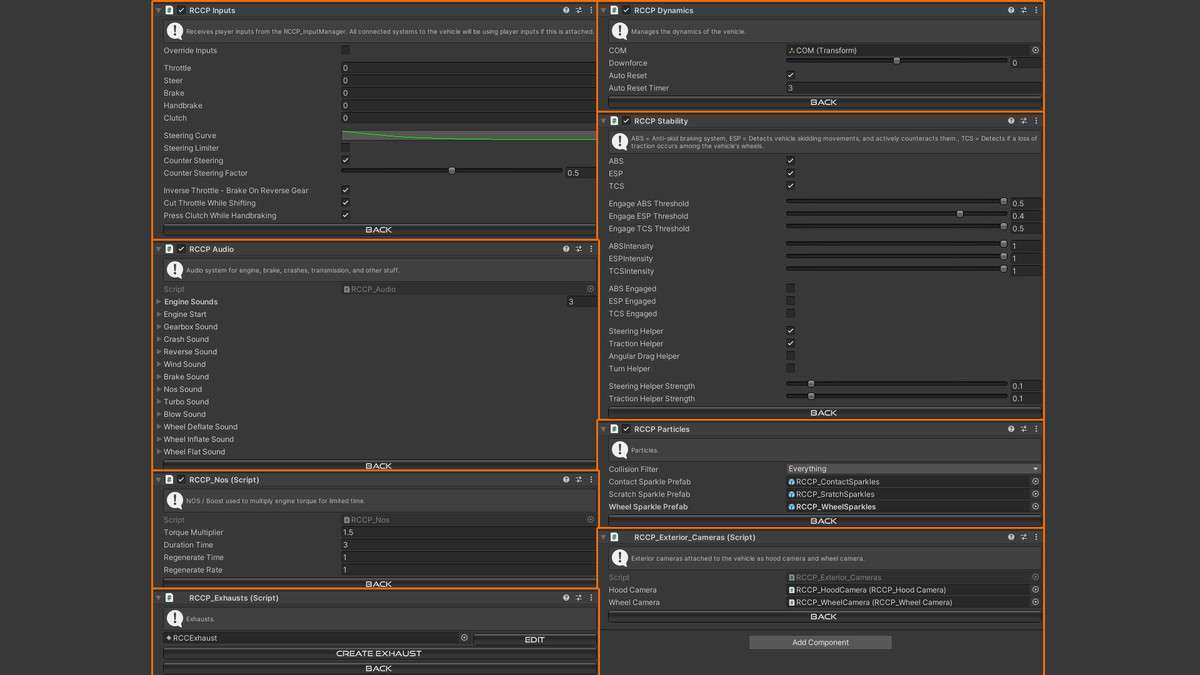Expand the Engine Start foldout
1200x675 pixels.
[159, 314]
